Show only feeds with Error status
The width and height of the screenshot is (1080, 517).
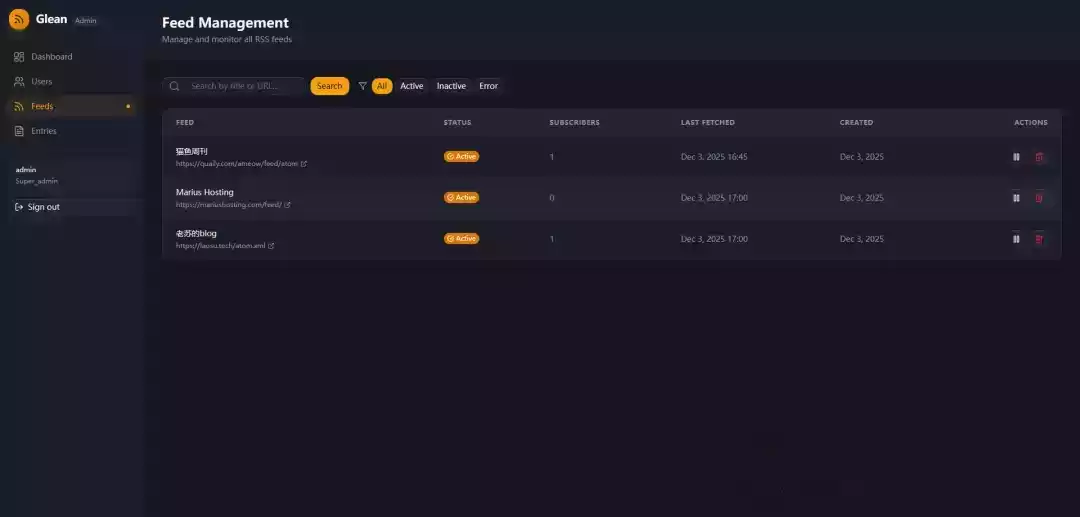pos(488,86)
